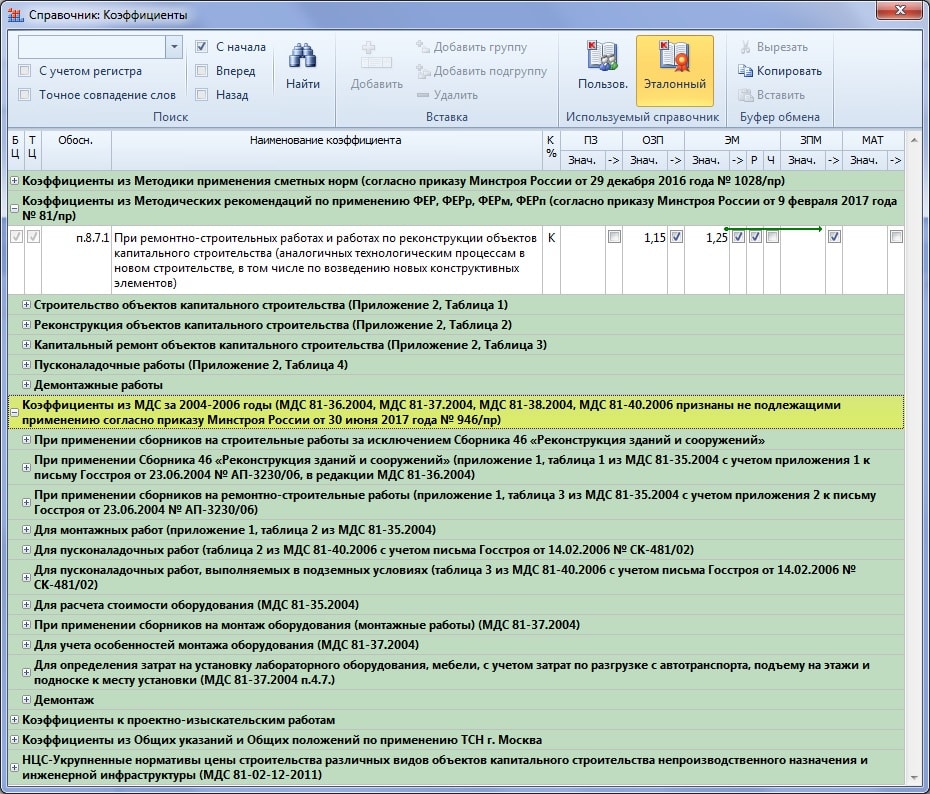Expand 'Капитальный ремонт объектов капитального строительства' subgroup
The height and width of the screenshot is (794, 930).
[26, 345]
